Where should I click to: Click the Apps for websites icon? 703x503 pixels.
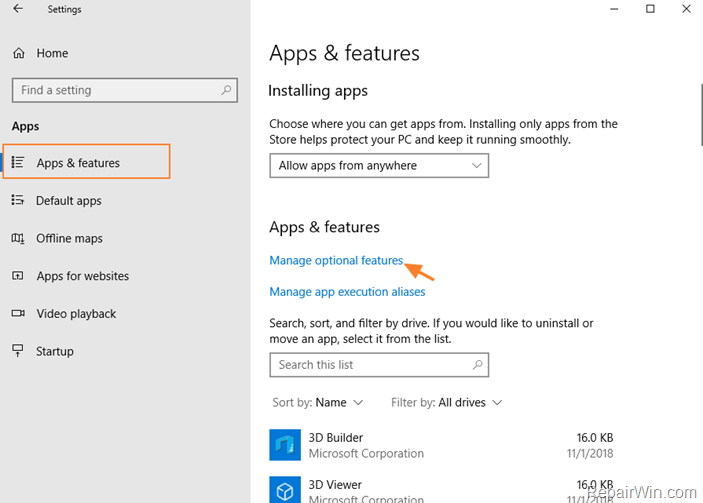click(18, 276)
